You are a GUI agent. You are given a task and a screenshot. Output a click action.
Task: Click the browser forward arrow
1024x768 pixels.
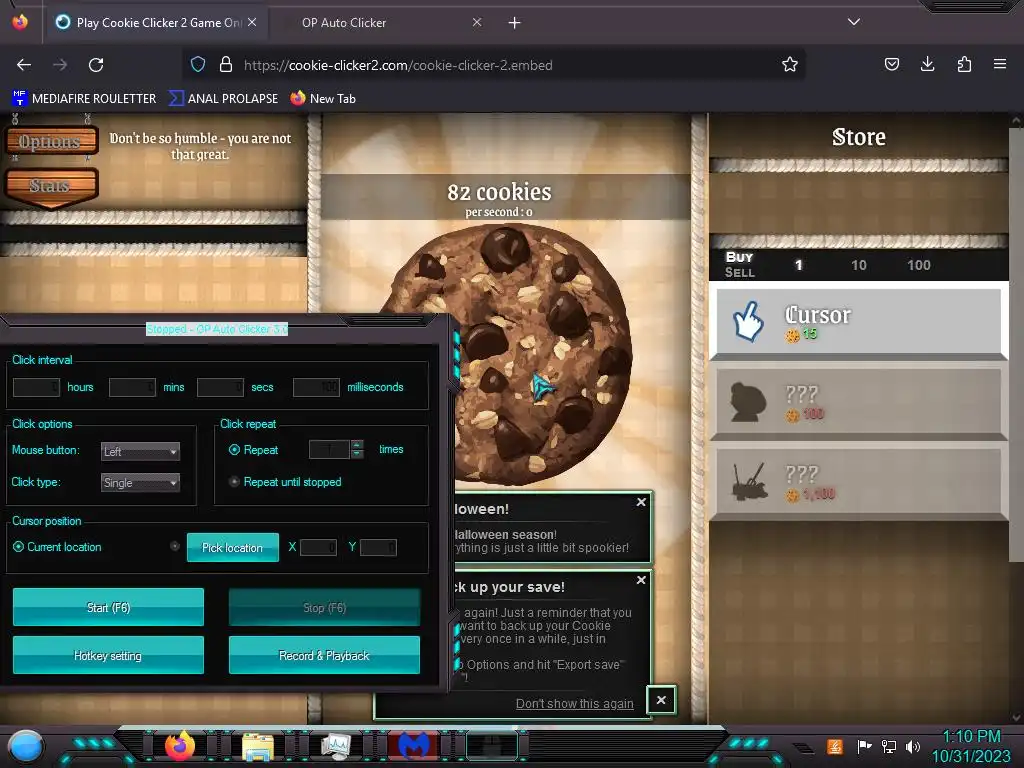[60, 65]
